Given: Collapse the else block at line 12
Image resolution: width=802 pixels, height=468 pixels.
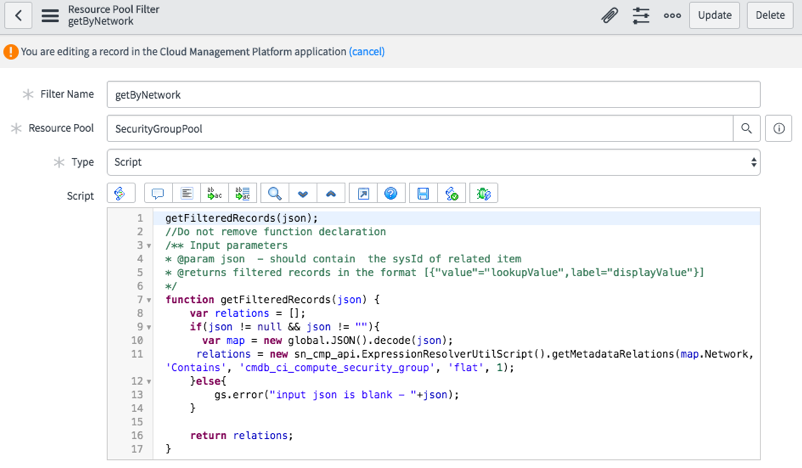Looking at the screenshot, I should click(149, 382).
